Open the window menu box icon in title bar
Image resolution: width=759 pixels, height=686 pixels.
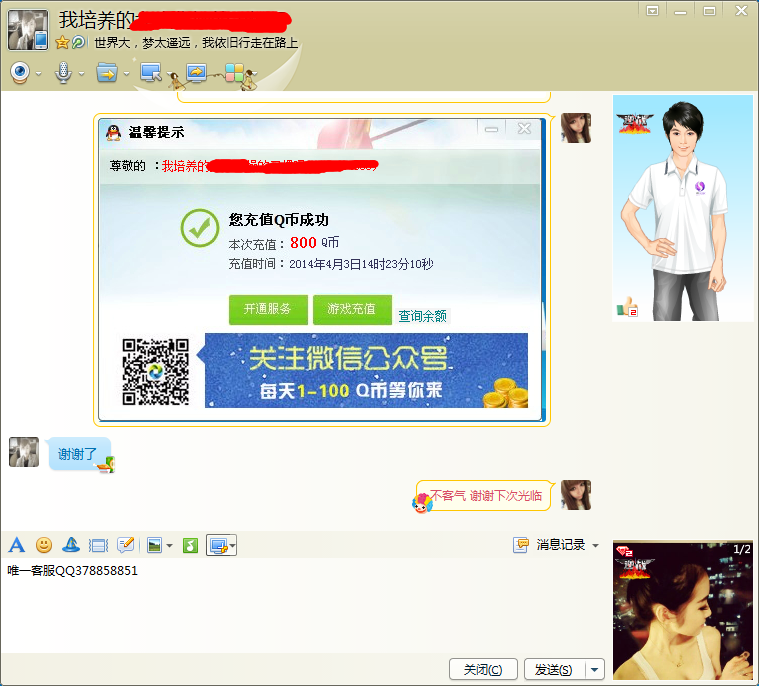(x=653, y=11)
